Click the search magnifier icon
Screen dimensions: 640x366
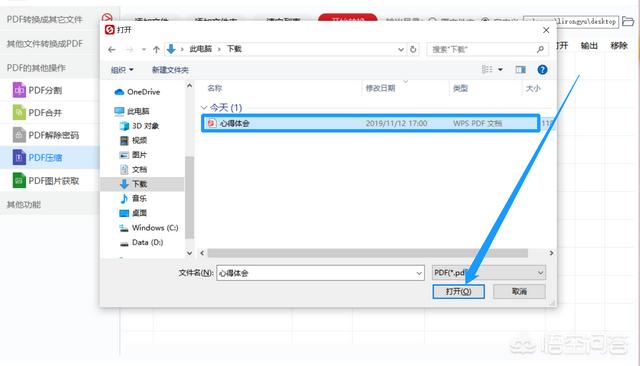[x=540, y=49]
